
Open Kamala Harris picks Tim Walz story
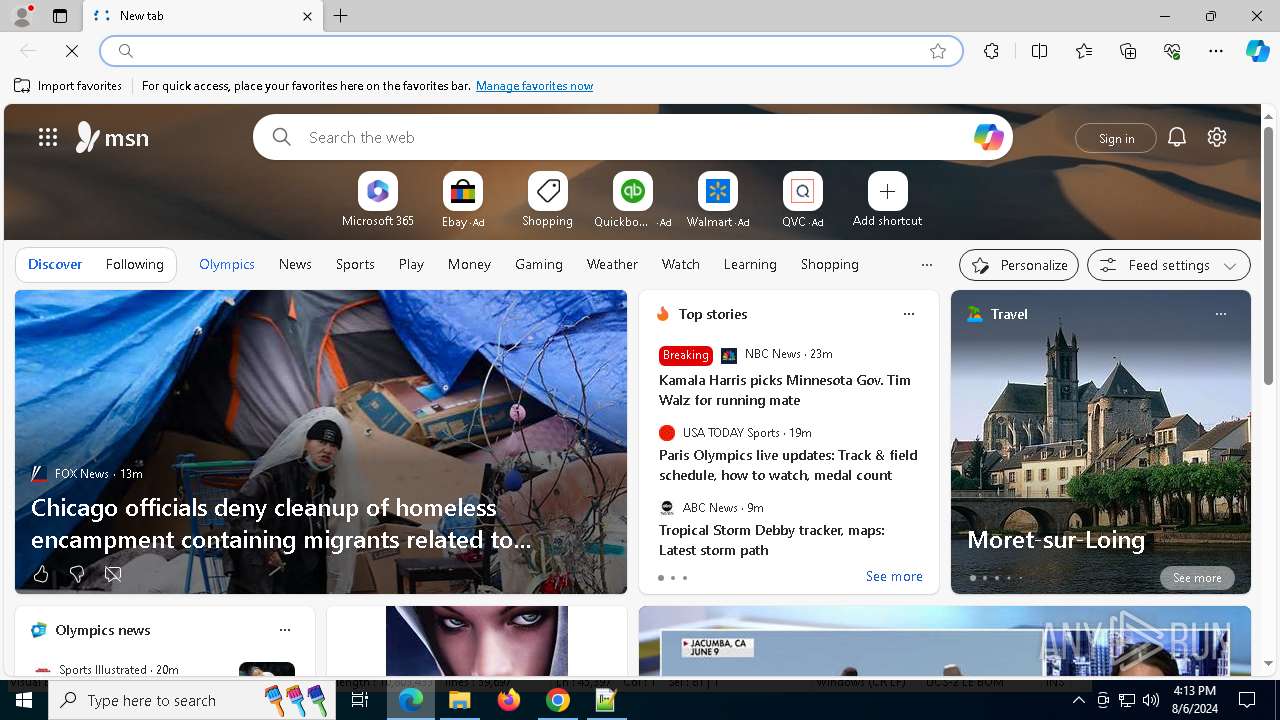785,390
